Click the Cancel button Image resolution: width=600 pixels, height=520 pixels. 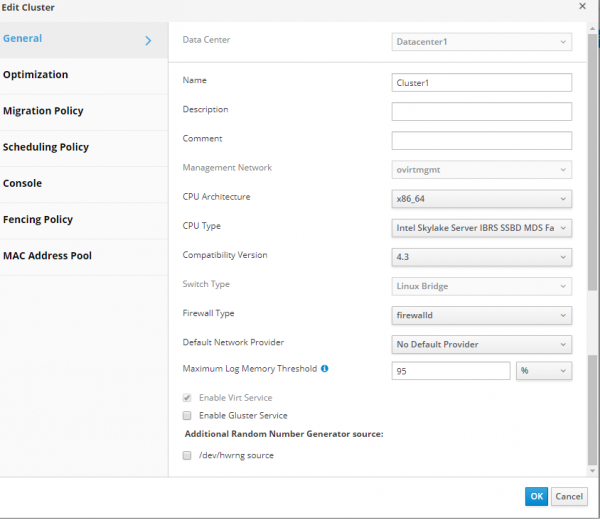pyautogui.click(x=569, y=497)
